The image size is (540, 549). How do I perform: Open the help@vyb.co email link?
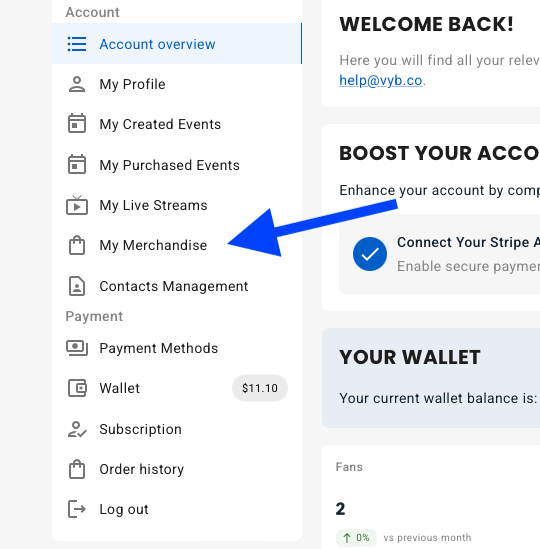(381, 81)
